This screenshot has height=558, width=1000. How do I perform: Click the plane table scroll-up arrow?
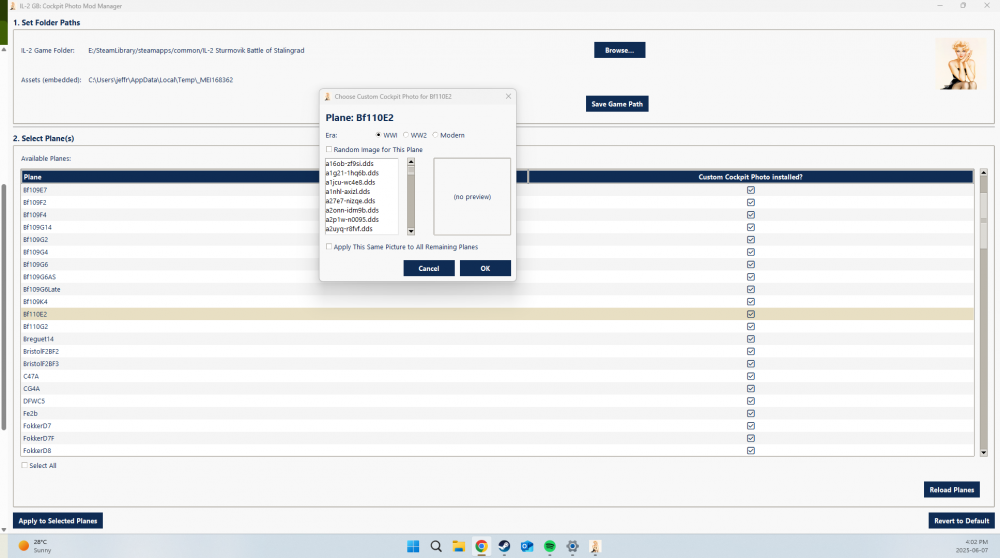(x=983, y=173)
